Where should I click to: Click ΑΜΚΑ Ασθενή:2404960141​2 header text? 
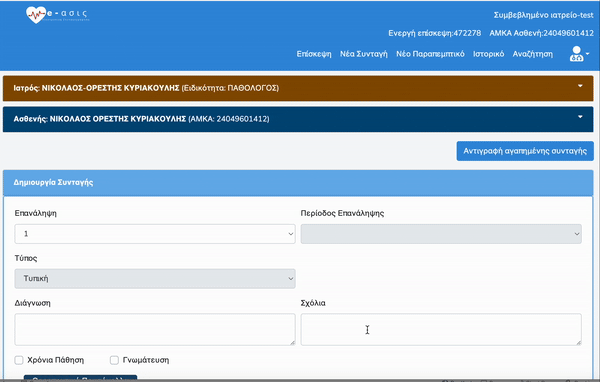[541, 33]
